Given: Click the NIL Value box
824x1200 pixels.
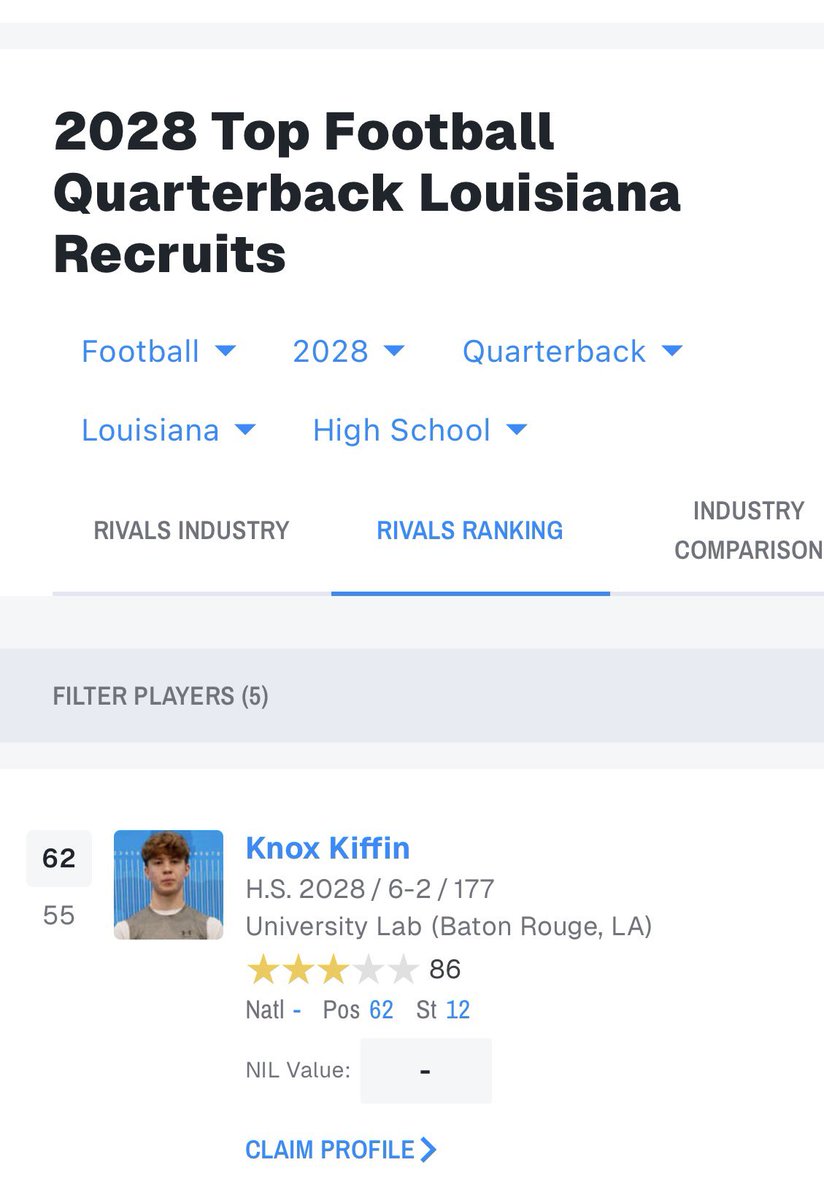Looking at the screenshot, I should 426,1071.
